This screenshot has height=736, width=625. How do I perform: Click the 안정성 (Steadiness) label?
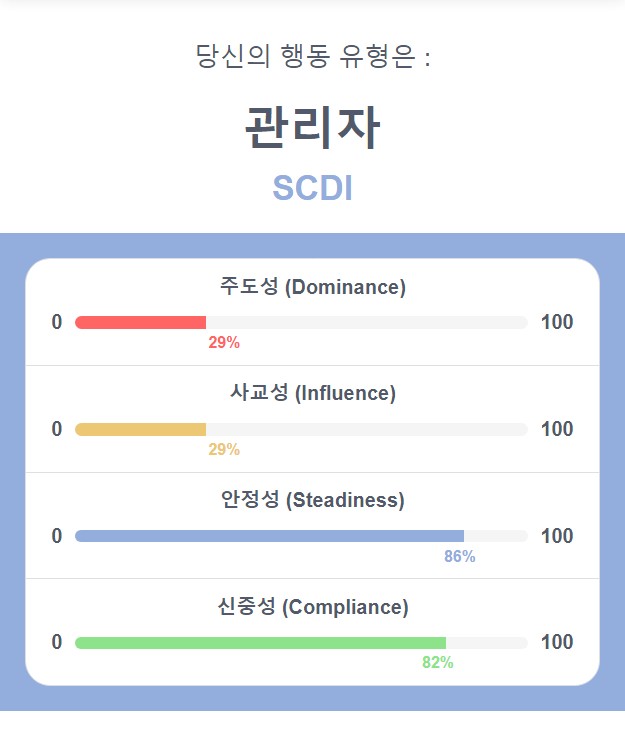point(312,499)
